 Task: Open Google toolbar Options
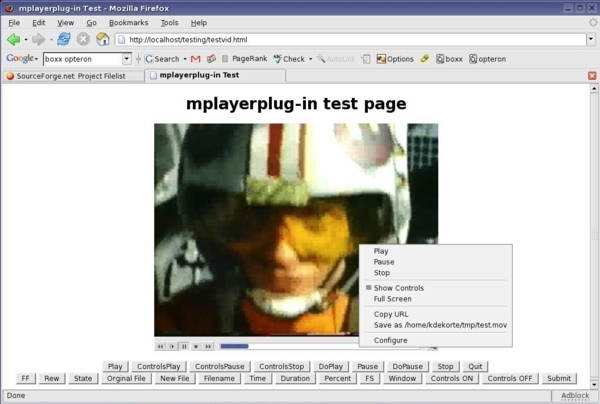(x=395, y=59)
